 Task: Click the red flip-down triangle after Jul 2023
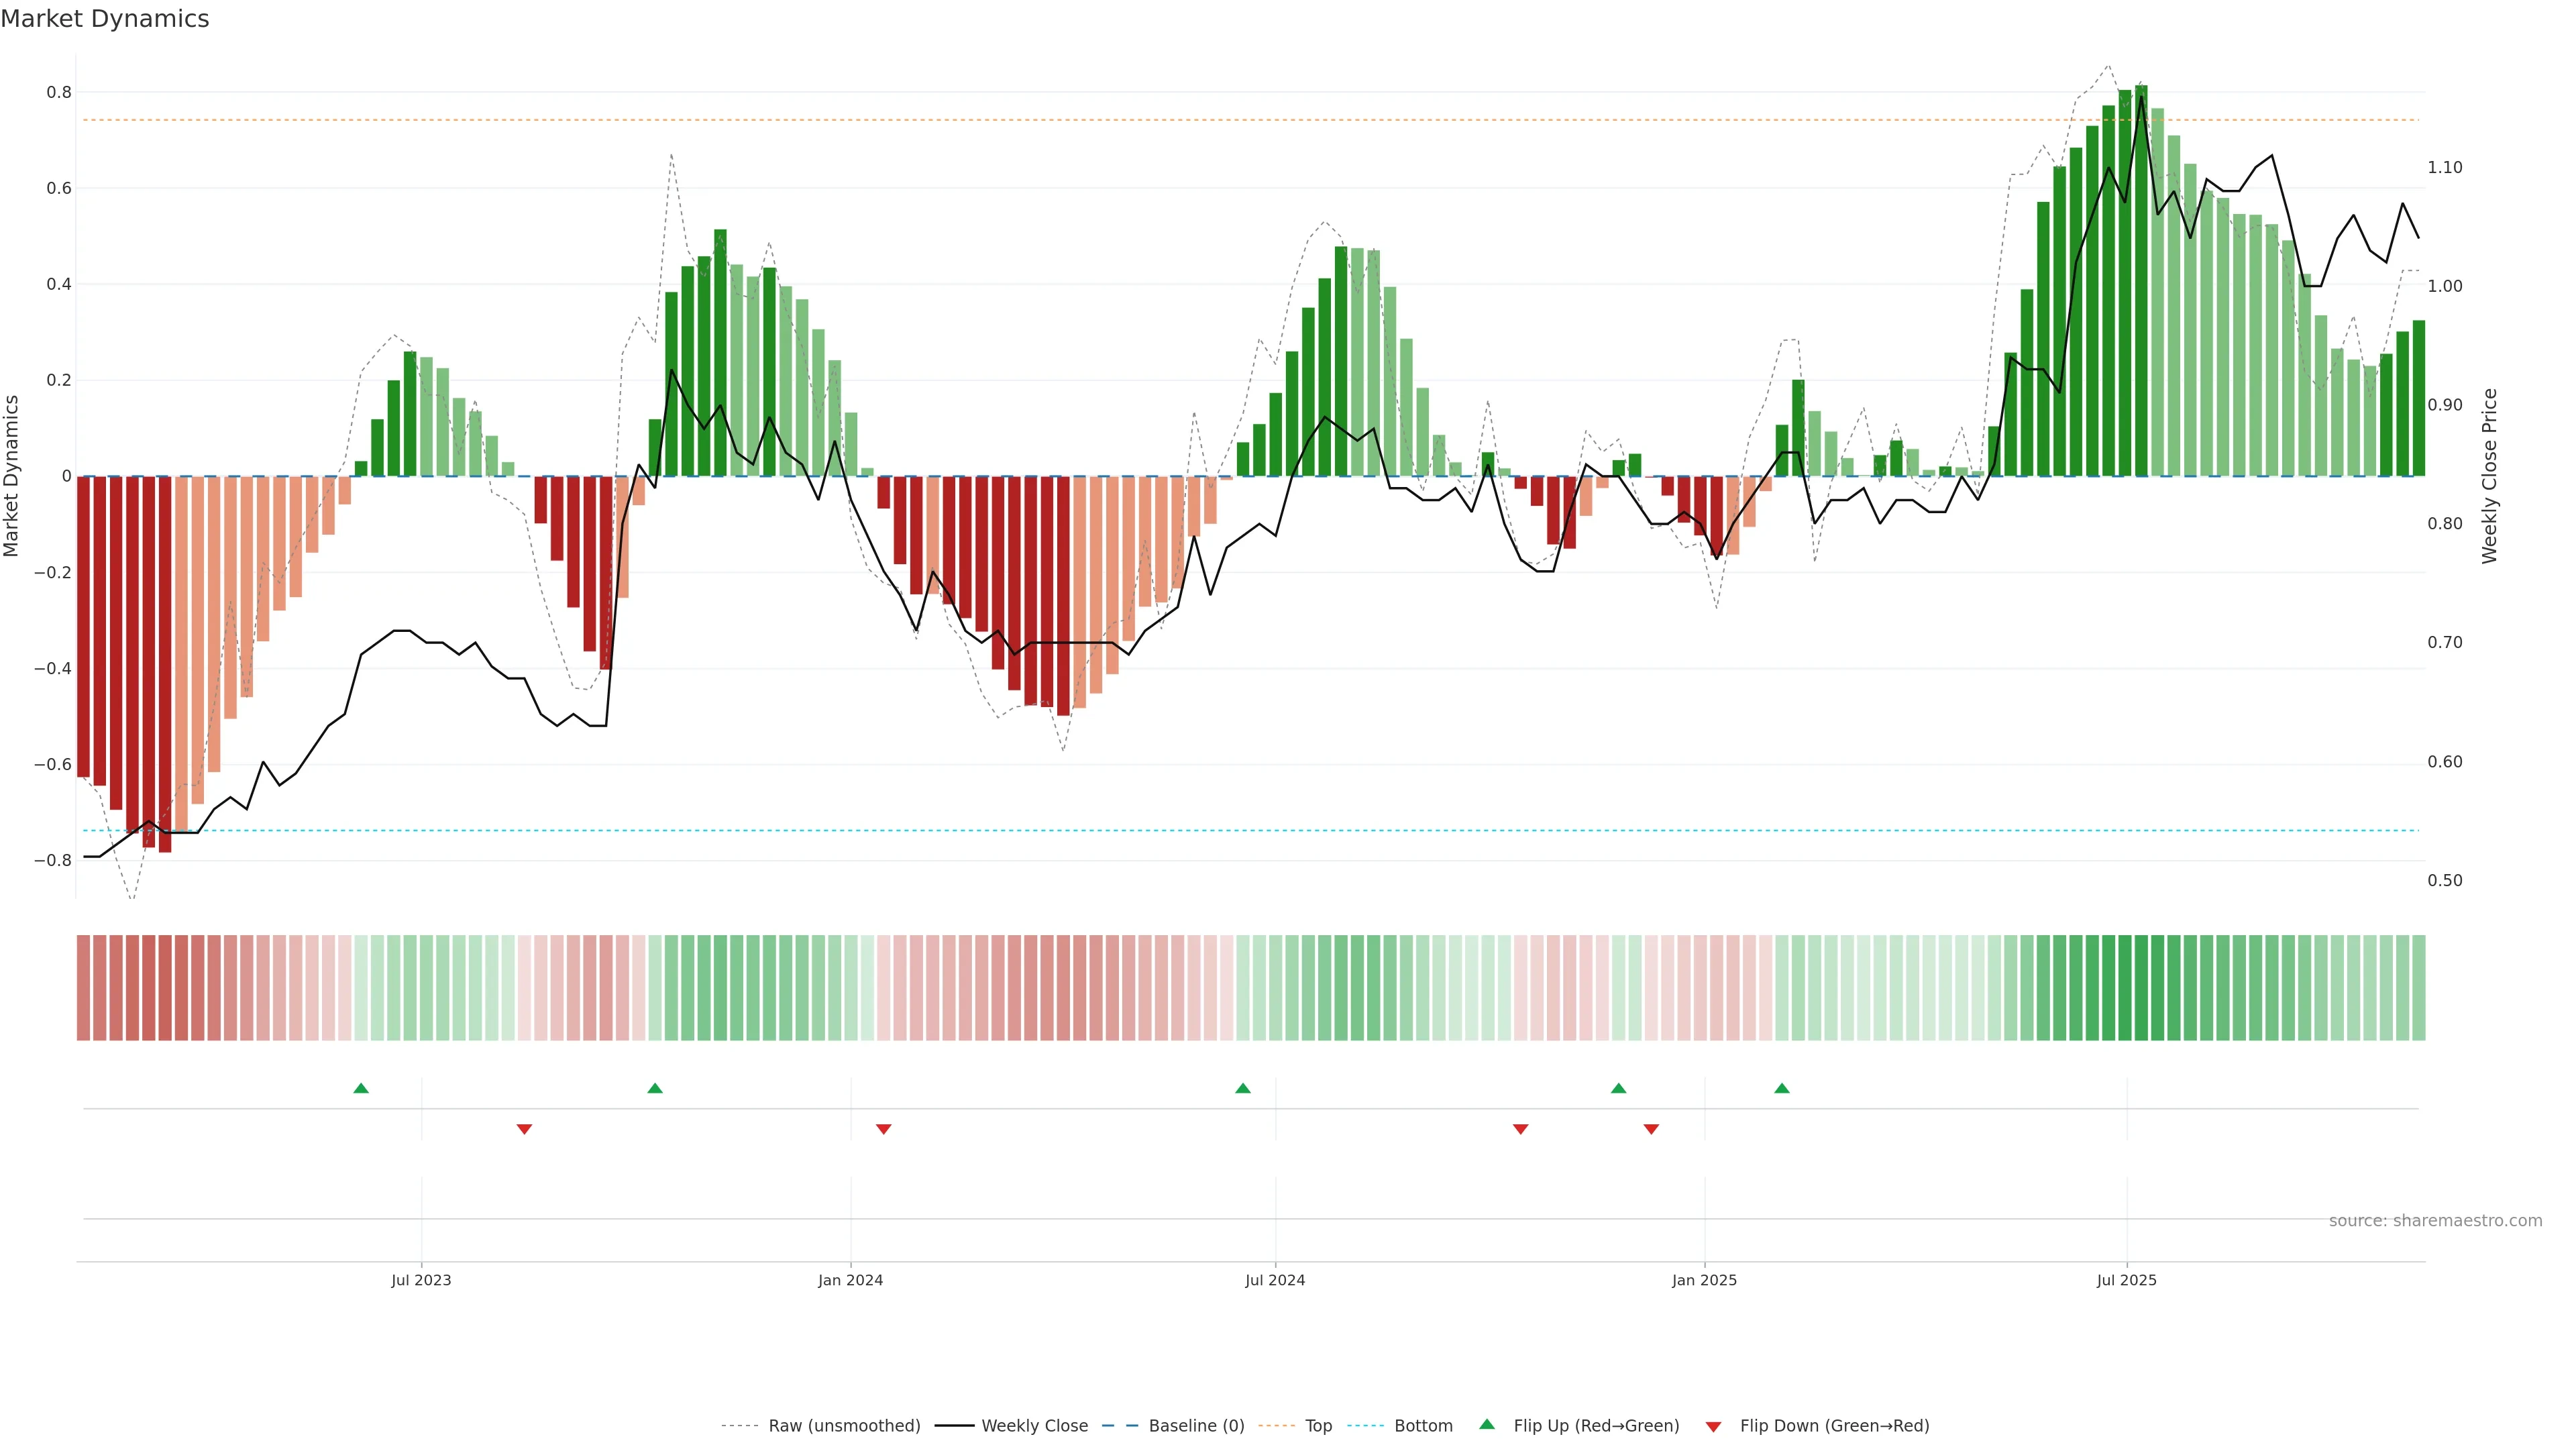click(524, 1129)
